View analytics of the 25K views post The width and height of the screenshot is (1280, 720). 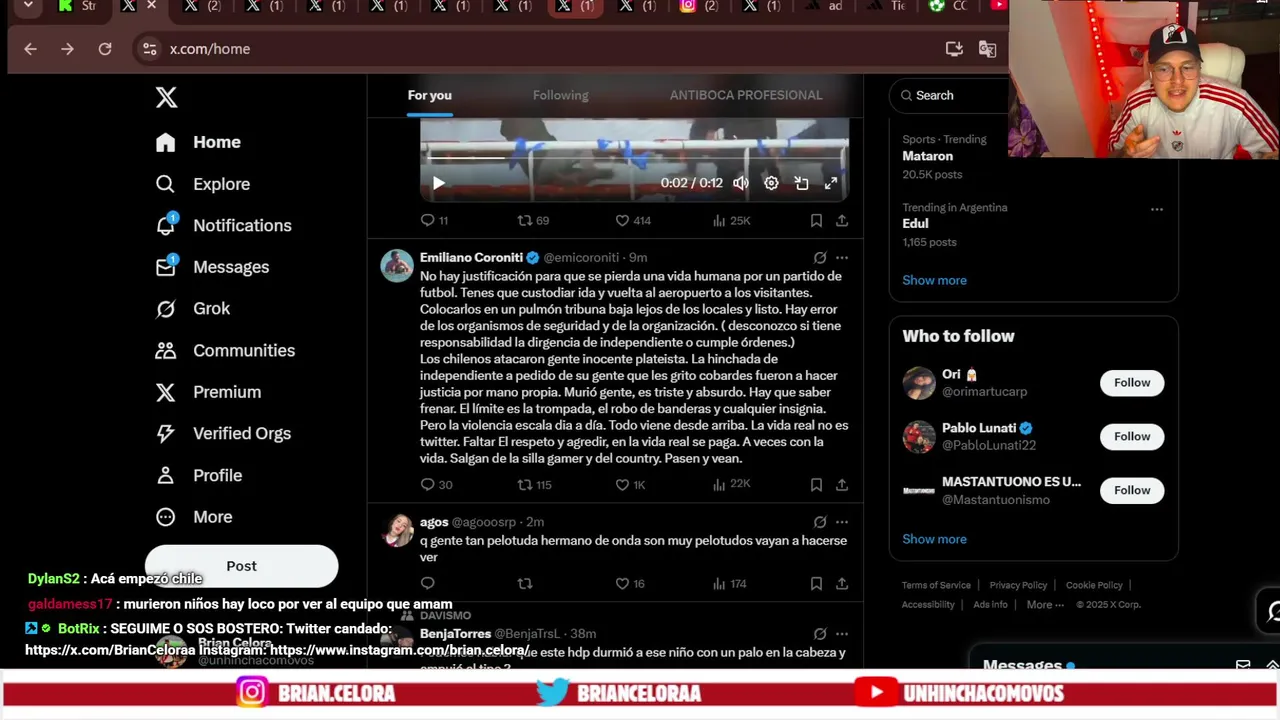pyautogui.click(x=731, y=220)
